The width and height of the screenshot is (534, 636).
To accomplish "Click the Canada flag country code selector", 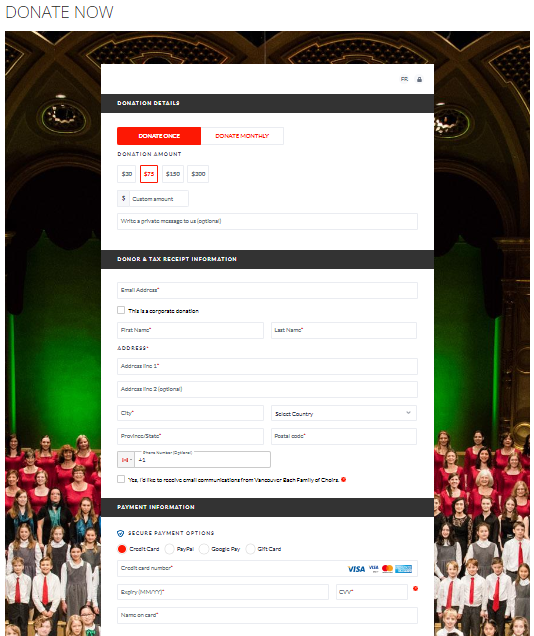I will click(126, 460).
